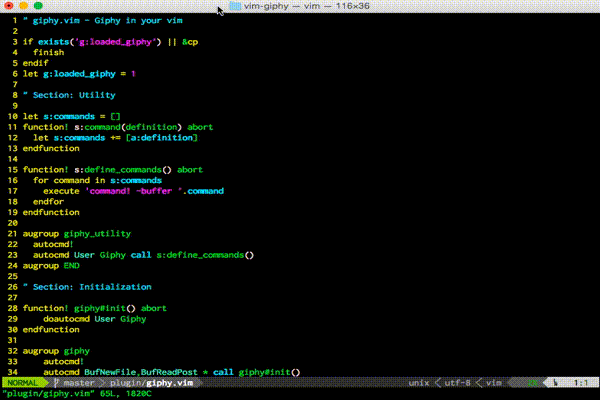Click 'giphy#init()' call on line 34
Image resolution: width=600 pixels, height=400 pixels.
pyautogui.click(x=269, y=372)
